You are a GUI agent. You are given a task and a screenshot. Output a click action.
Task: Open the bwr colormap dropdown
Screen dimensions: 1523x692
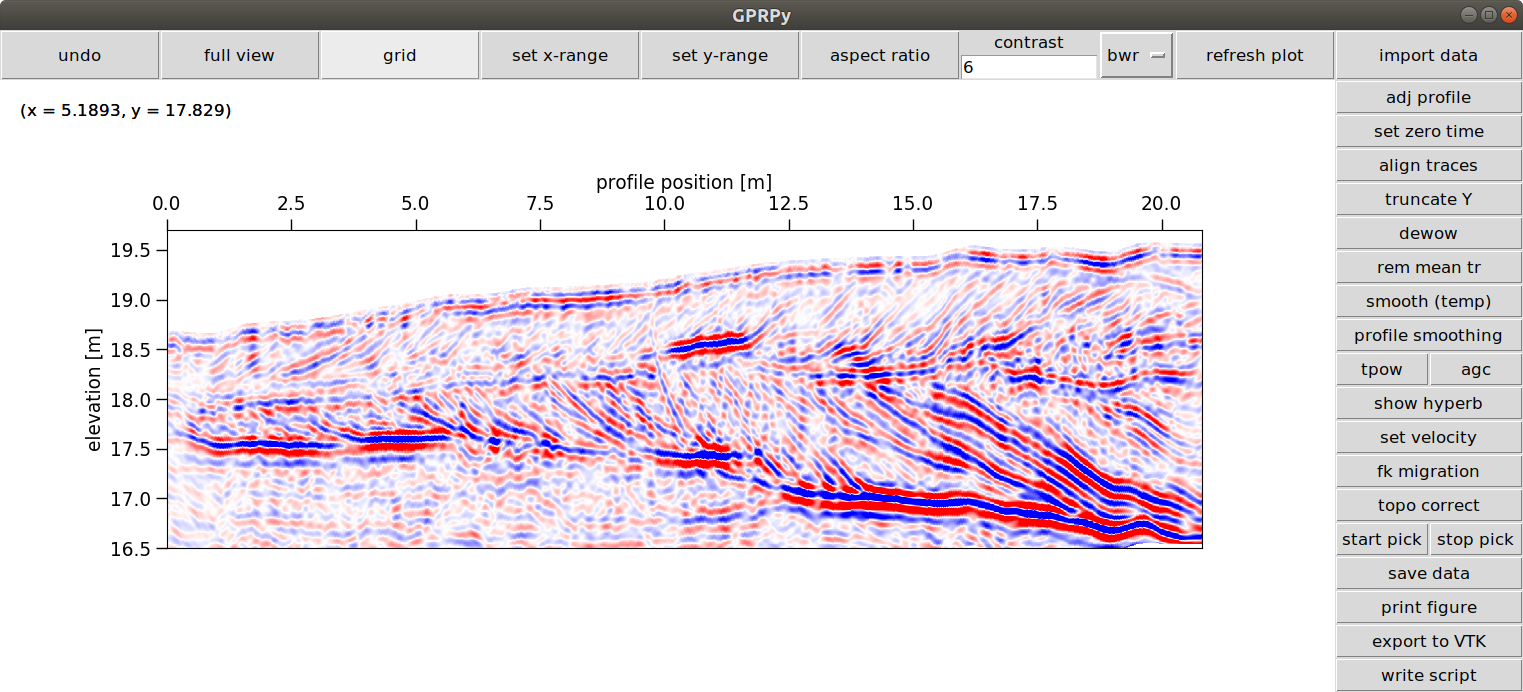1137,55
